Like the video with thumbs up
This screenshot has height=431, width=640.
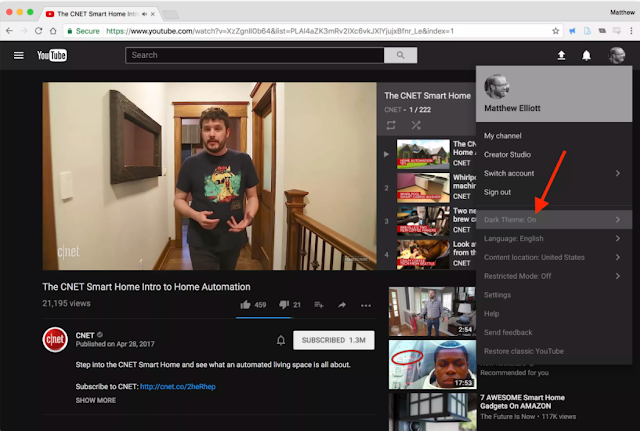pyautogui.click(x=246, y=304)
